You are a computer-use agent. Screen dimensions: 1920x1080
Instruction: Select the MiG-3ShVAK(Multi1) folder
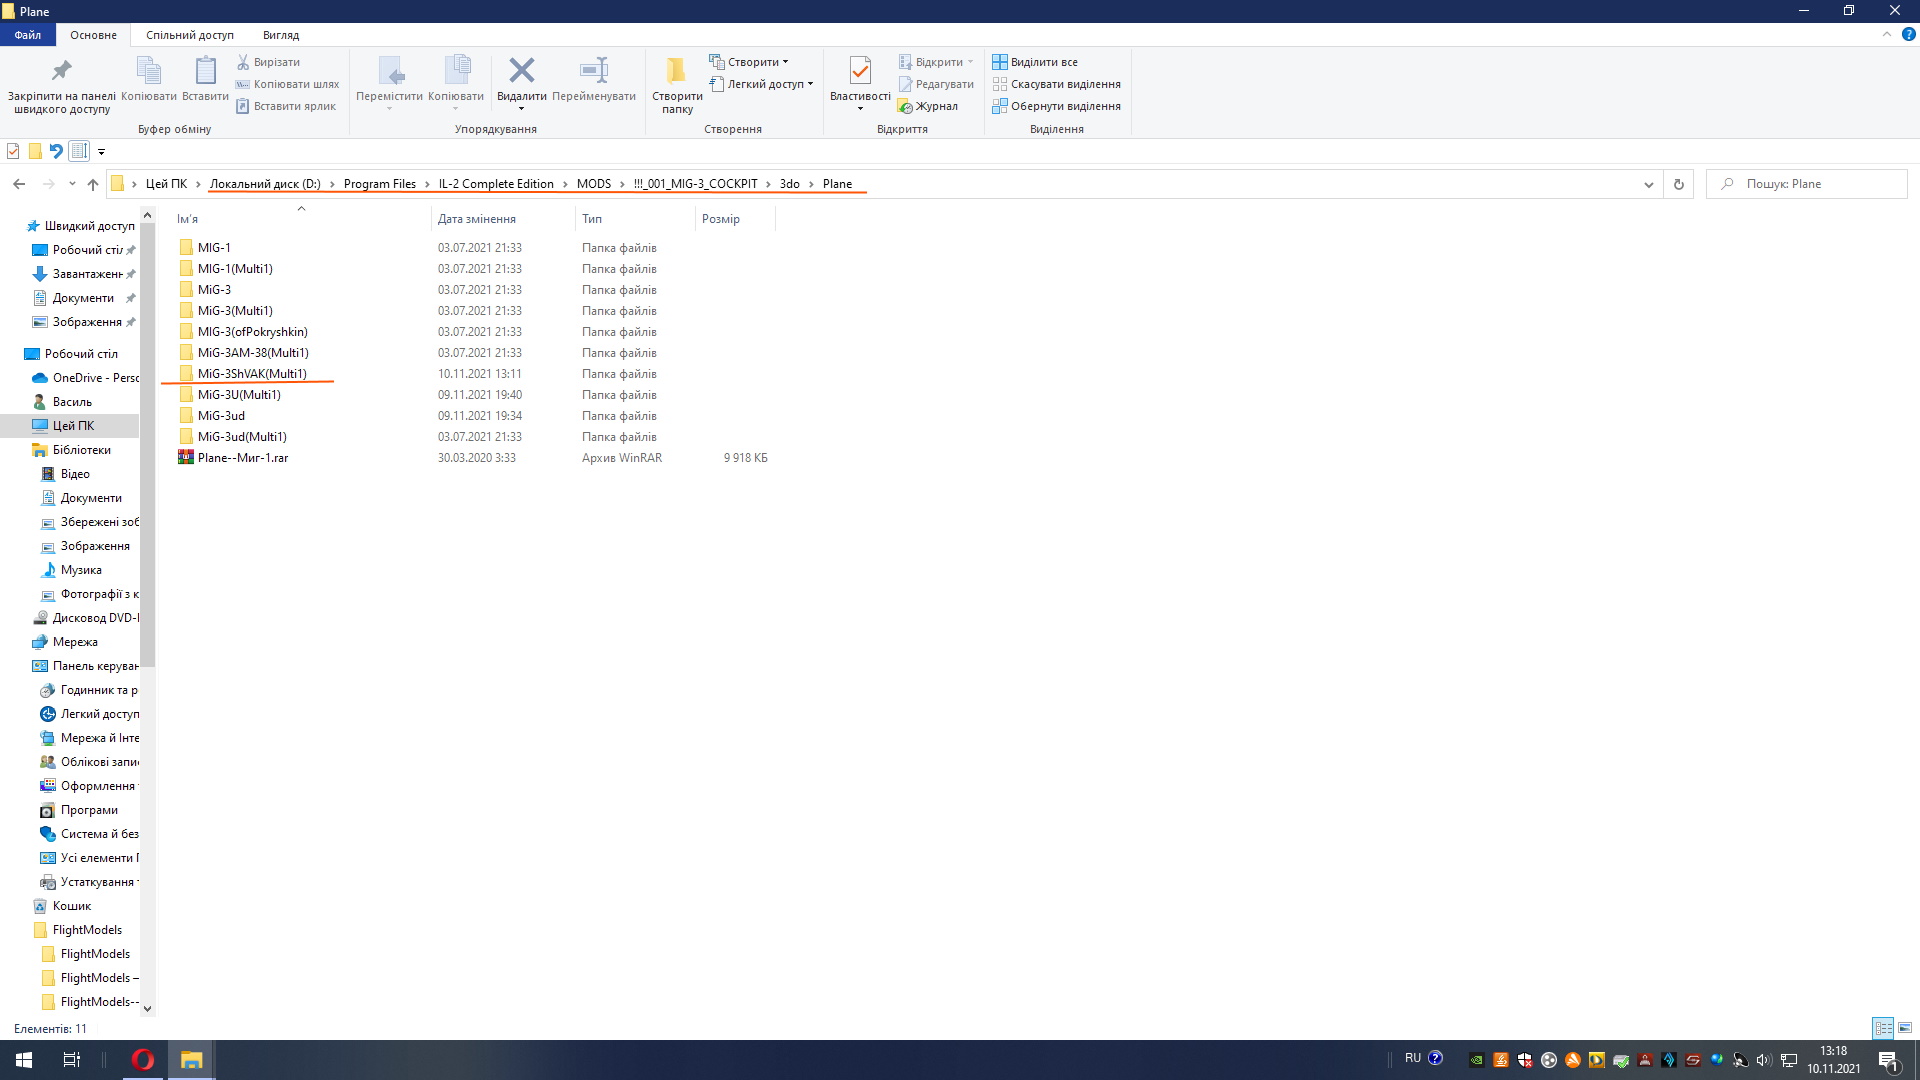click(x=252, y=374)
